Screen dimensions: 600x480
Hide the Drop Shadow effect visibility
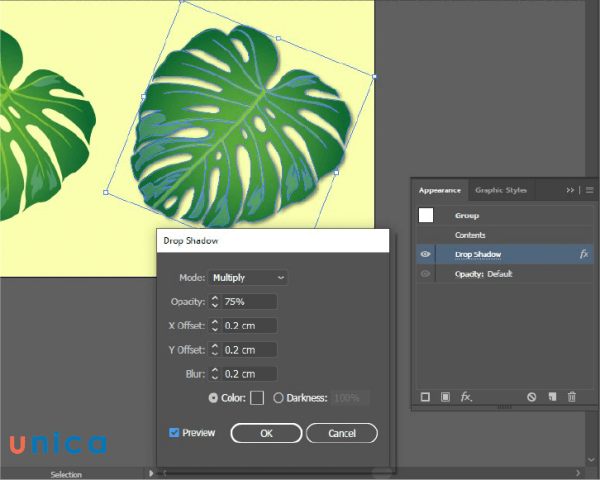(426, 255)
